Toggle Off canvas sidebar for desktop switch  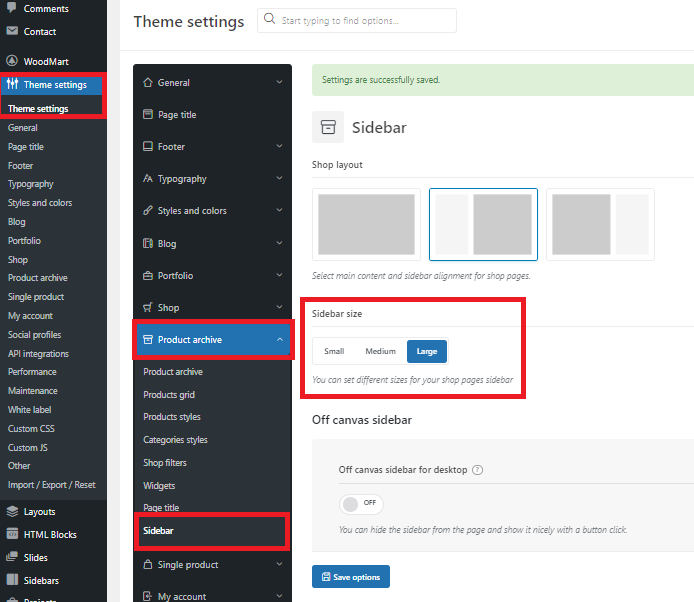coord(361,504)
